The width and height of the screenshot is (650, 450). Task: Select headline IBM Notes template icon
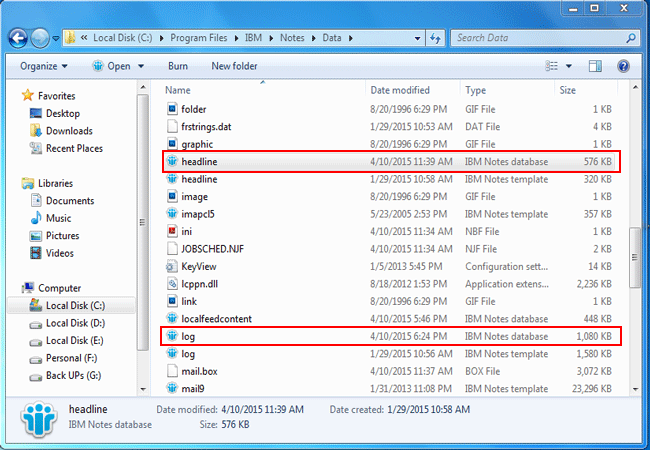coord(172,179)
